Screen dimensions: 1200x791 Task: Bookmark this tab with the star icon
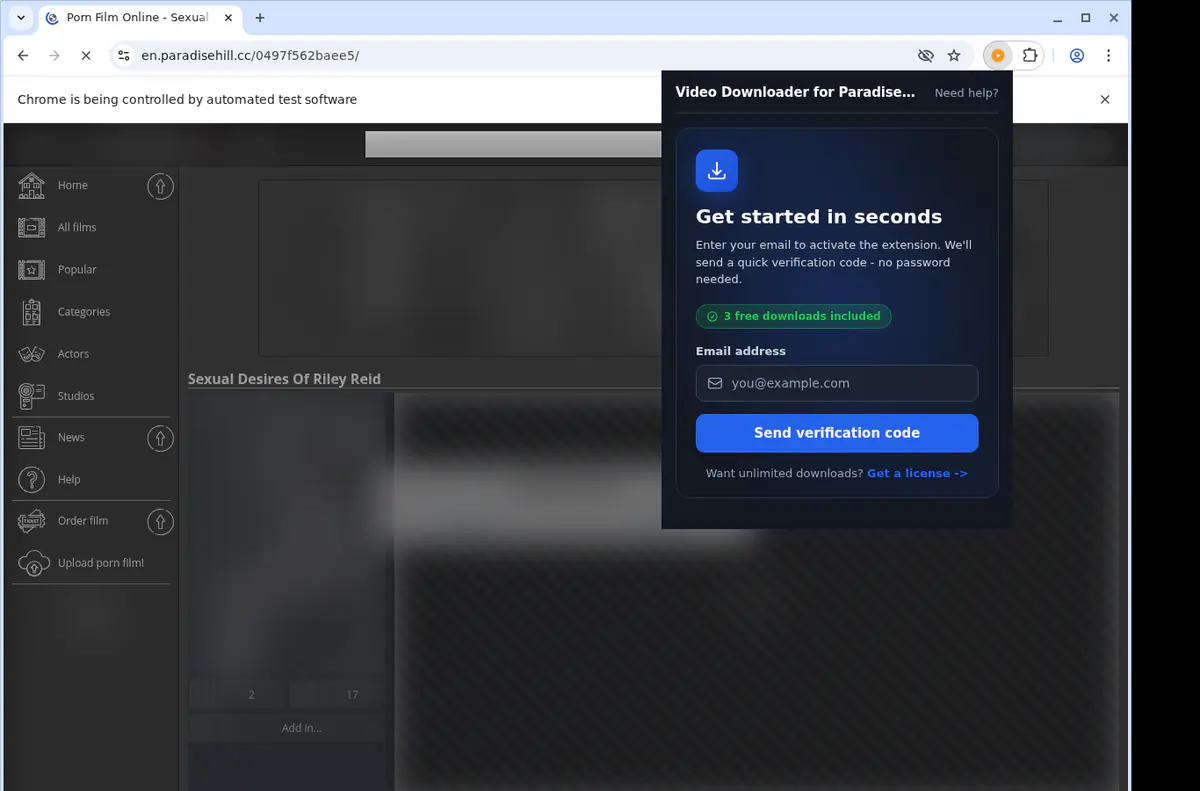tap(954, 56)
